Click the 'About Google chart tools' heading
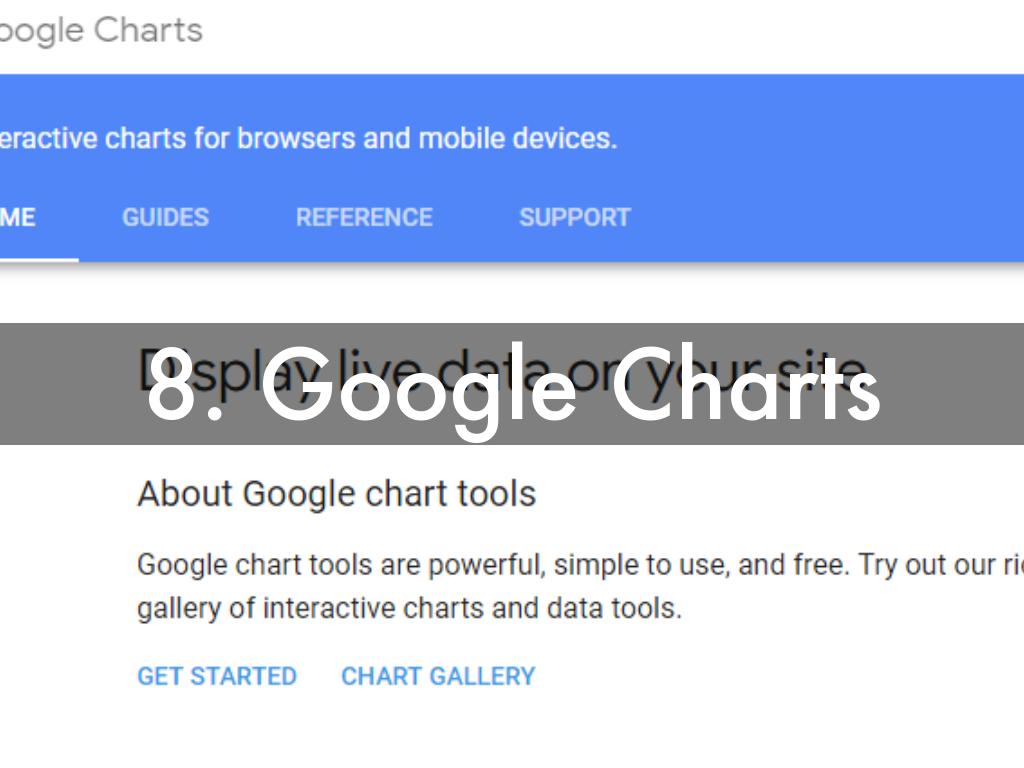Screen dimensions: 1024x768 (336, 494)
